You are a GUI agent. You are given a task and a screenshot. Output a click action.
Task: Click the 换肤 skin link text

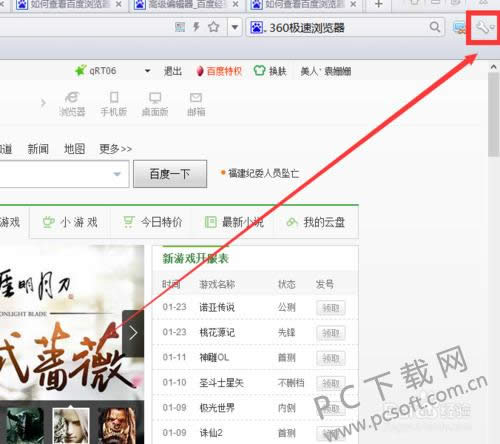tap(278, 71)
